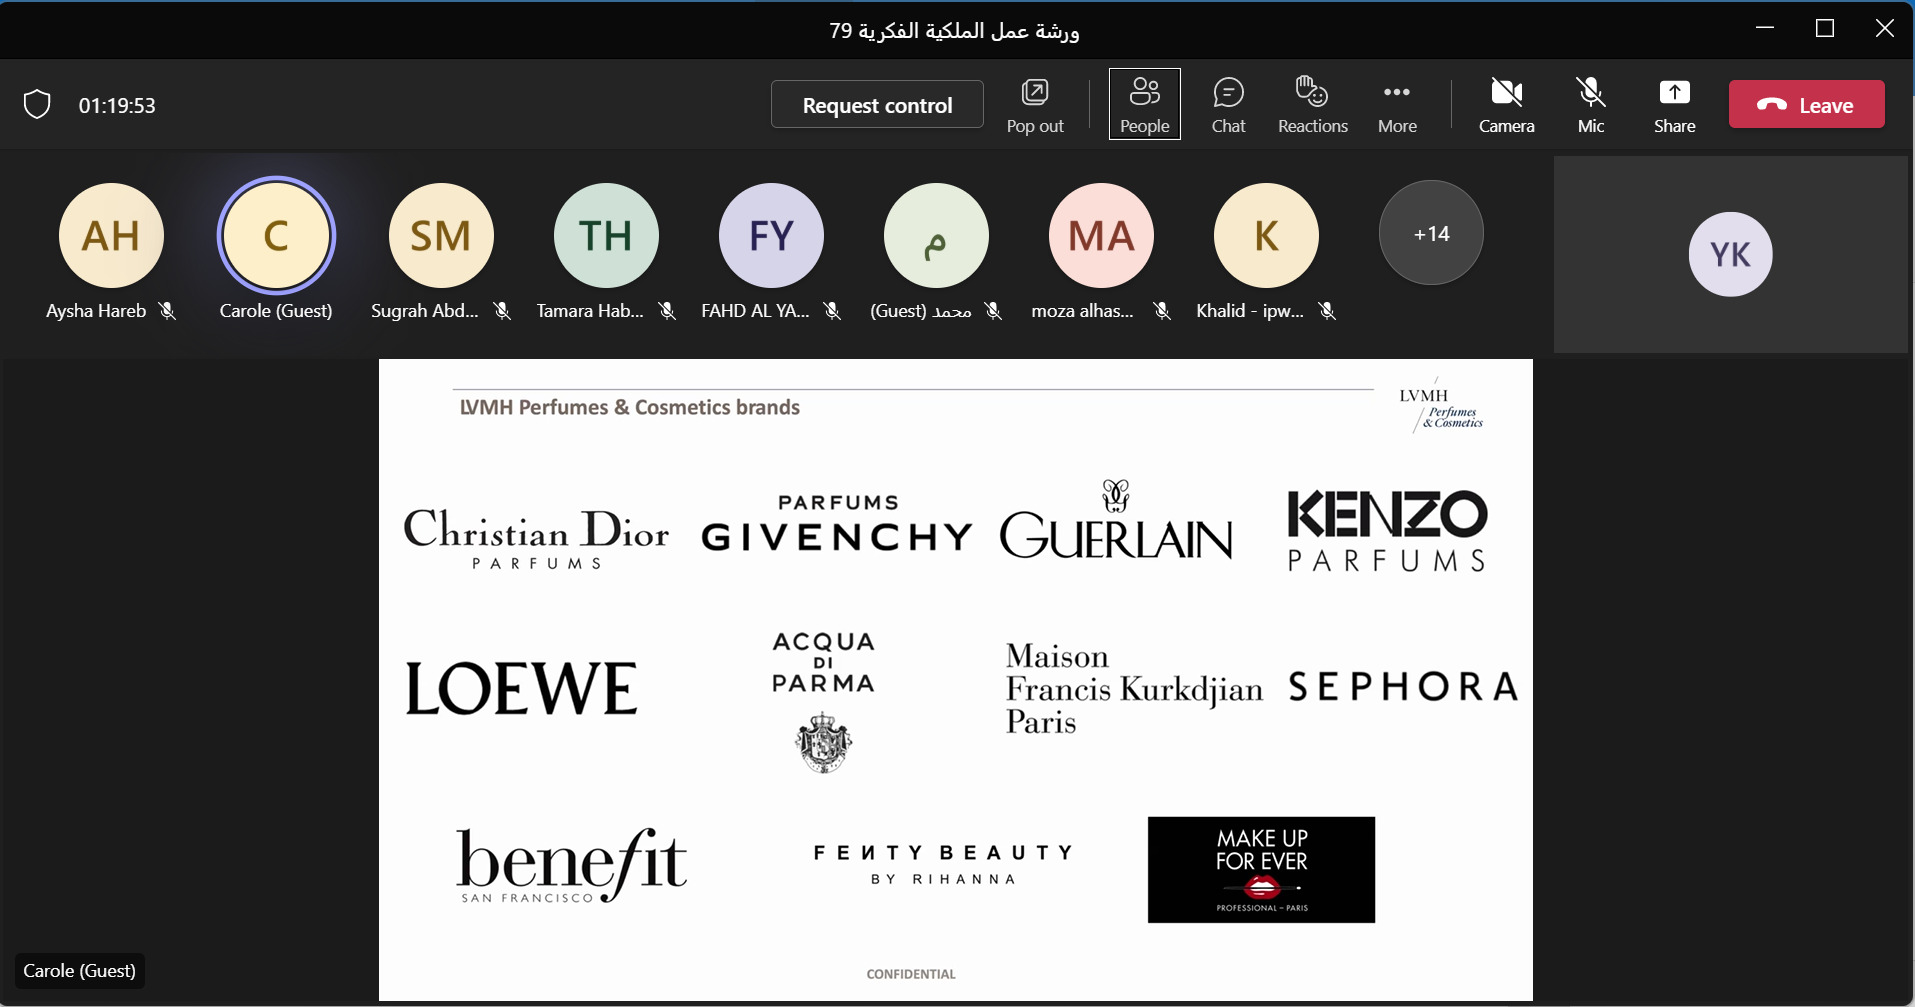The height and width of the screenshot is (1007, 1915).
Task: Click the shield security icon
Action: 37,104
